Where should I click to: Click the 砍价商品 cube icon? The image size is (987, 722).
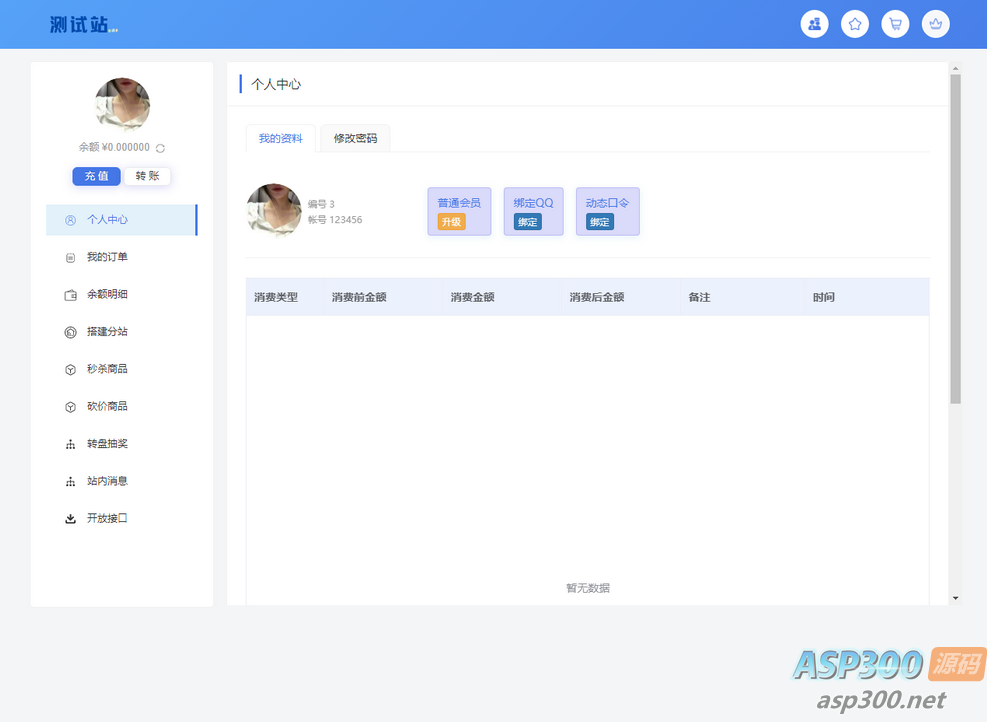70,407
